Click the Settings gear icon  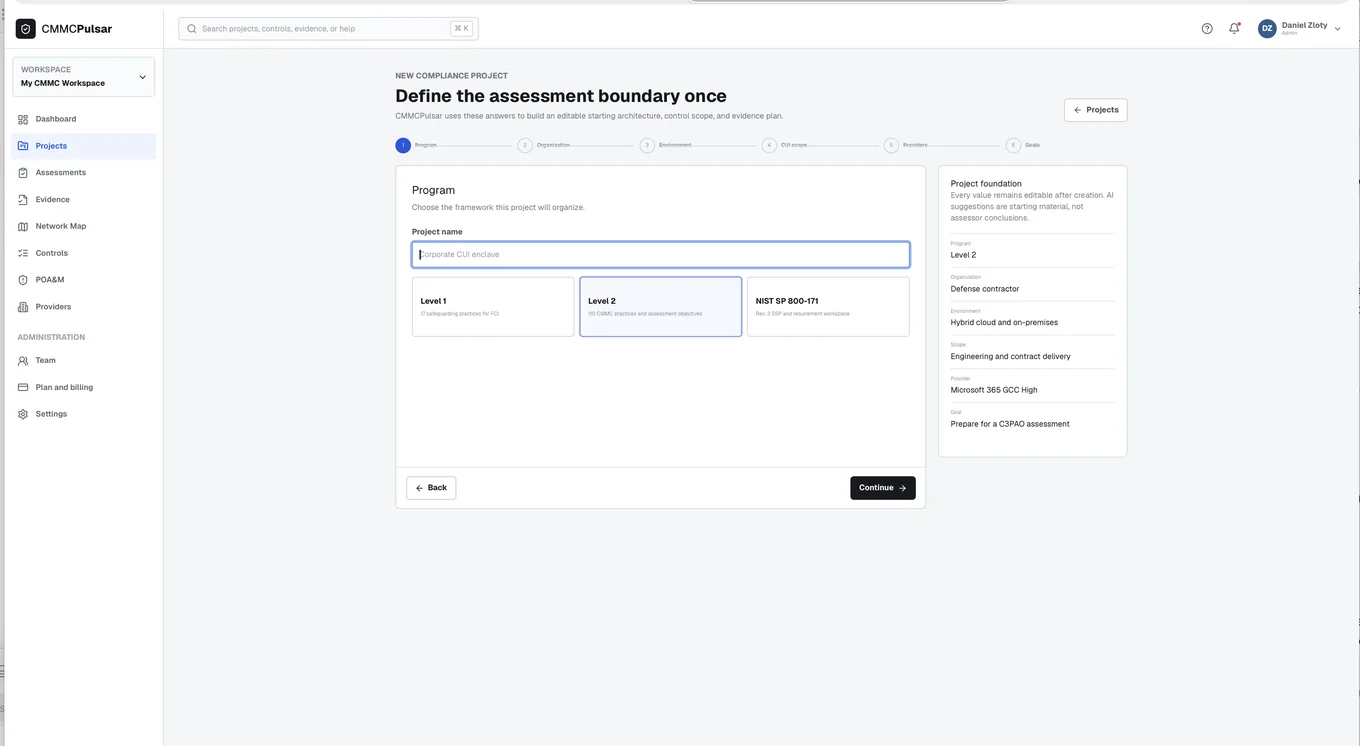point(23,414)
